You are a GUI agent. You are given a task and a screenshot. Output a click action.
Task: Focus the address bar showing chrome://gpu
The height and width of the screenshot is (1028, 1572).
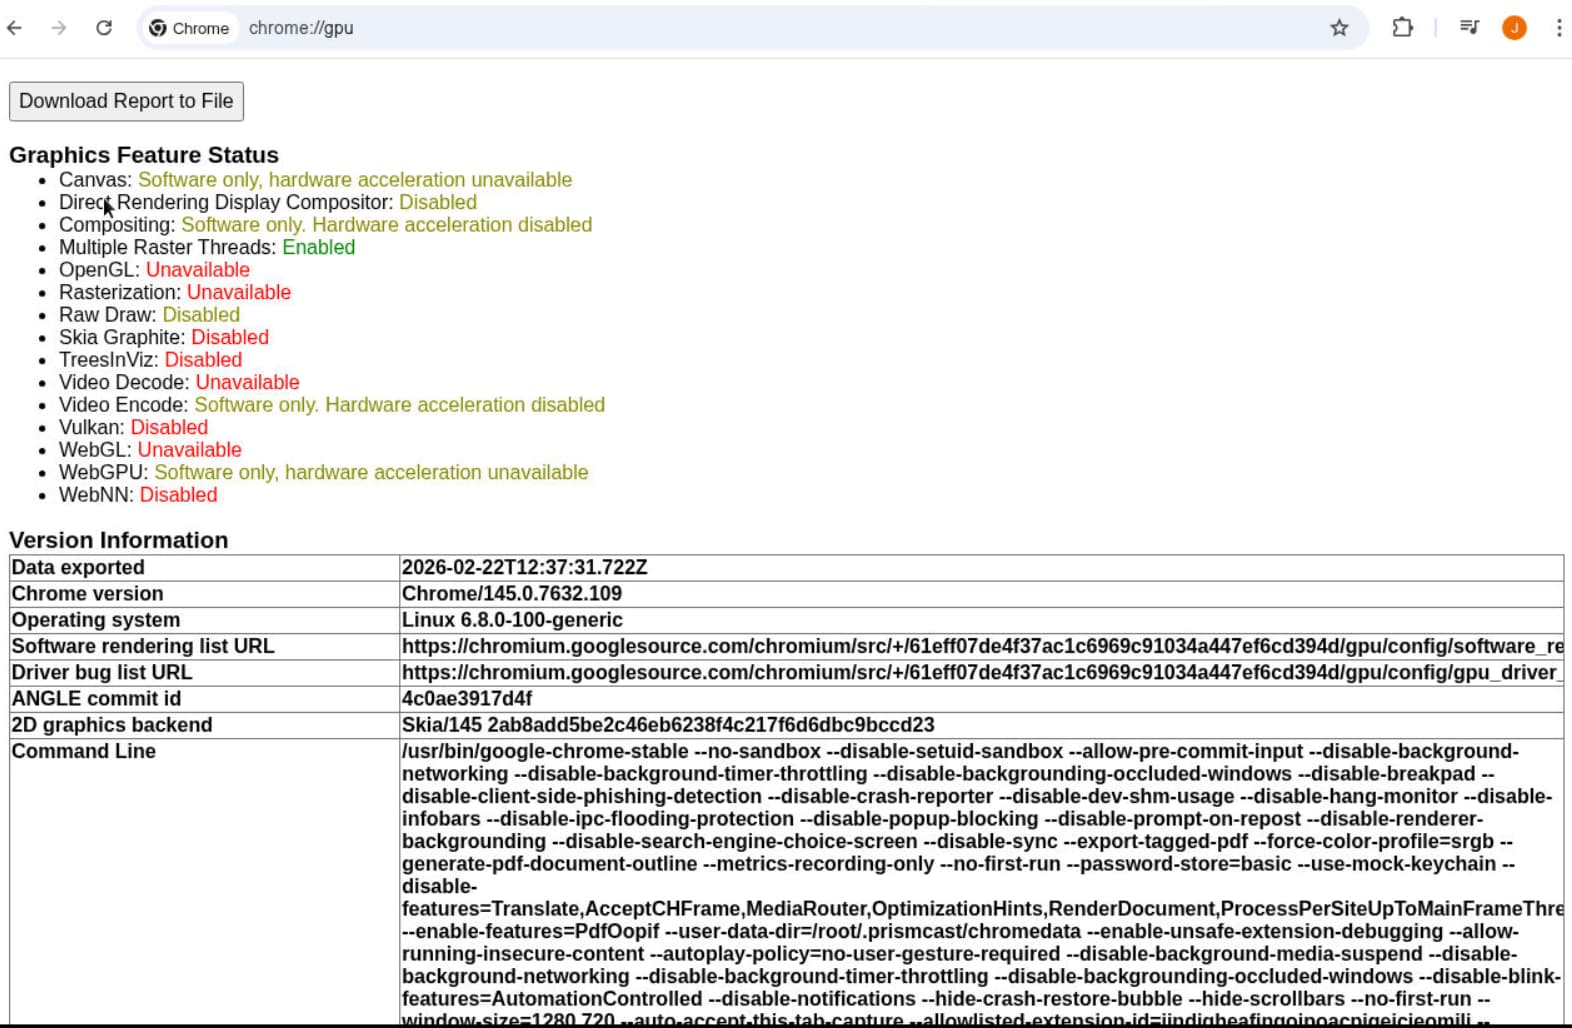click(x=700, y=28)
